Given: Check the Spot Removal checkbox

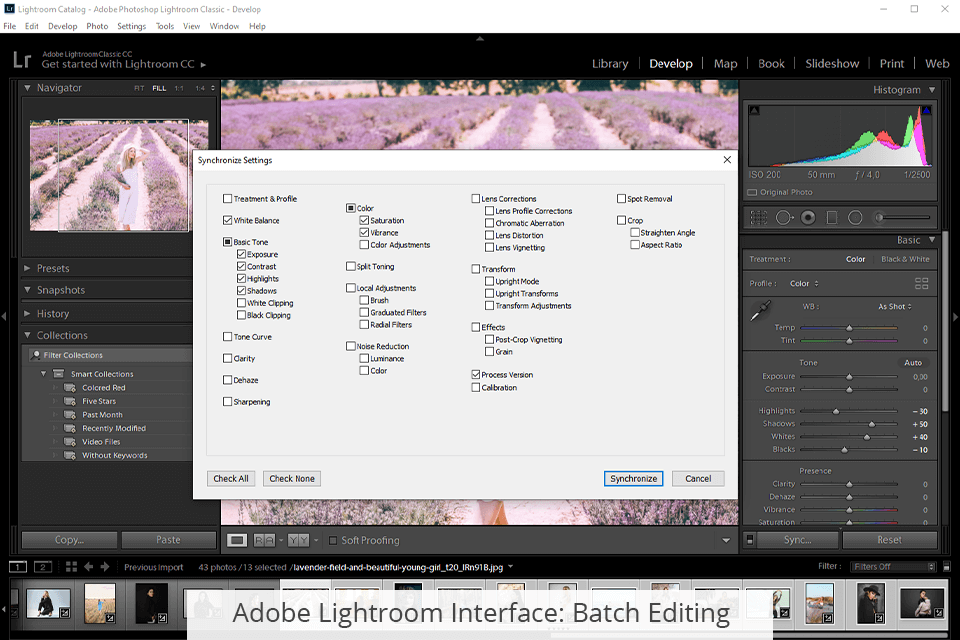Looking at the screenshot, I should pyautogui.click(x=621, y=198).
